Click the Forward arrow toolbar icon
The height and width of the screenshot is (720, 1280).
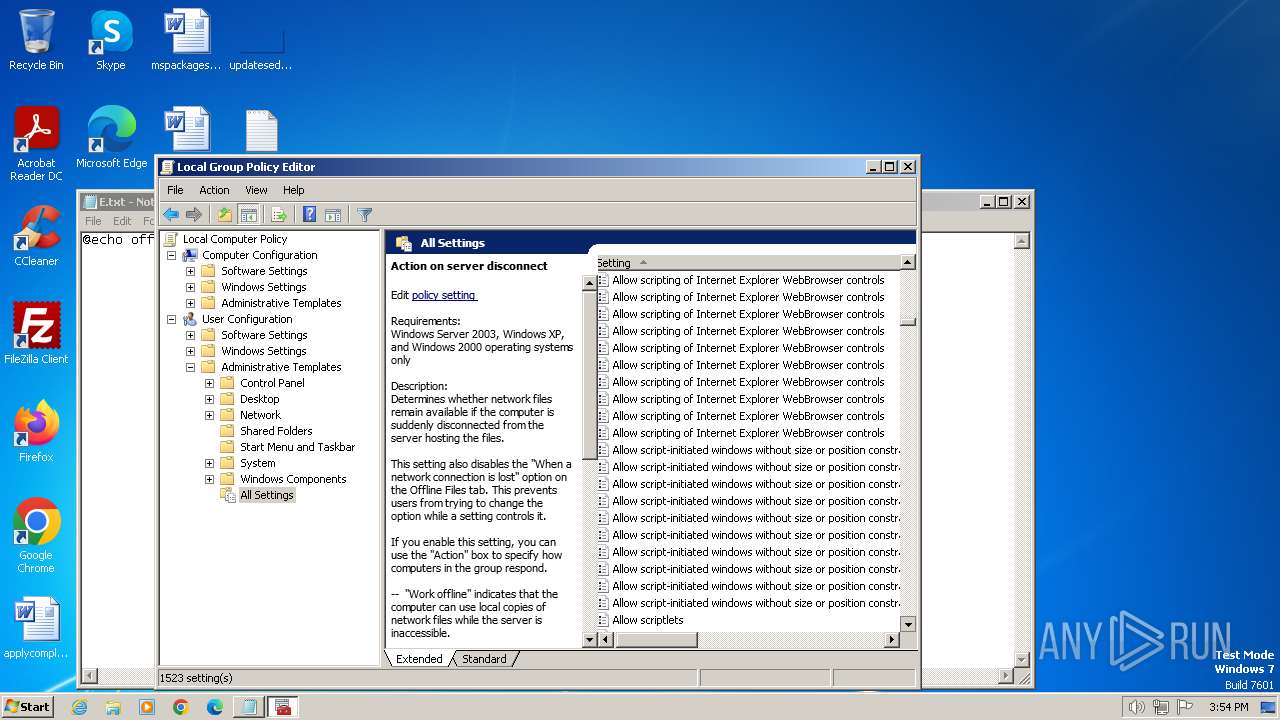194,214
